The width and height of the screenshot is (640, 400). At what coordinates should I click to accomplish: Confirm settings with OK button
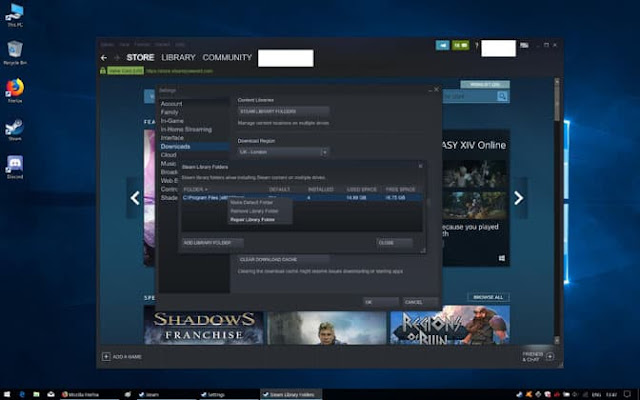[380, 302]
